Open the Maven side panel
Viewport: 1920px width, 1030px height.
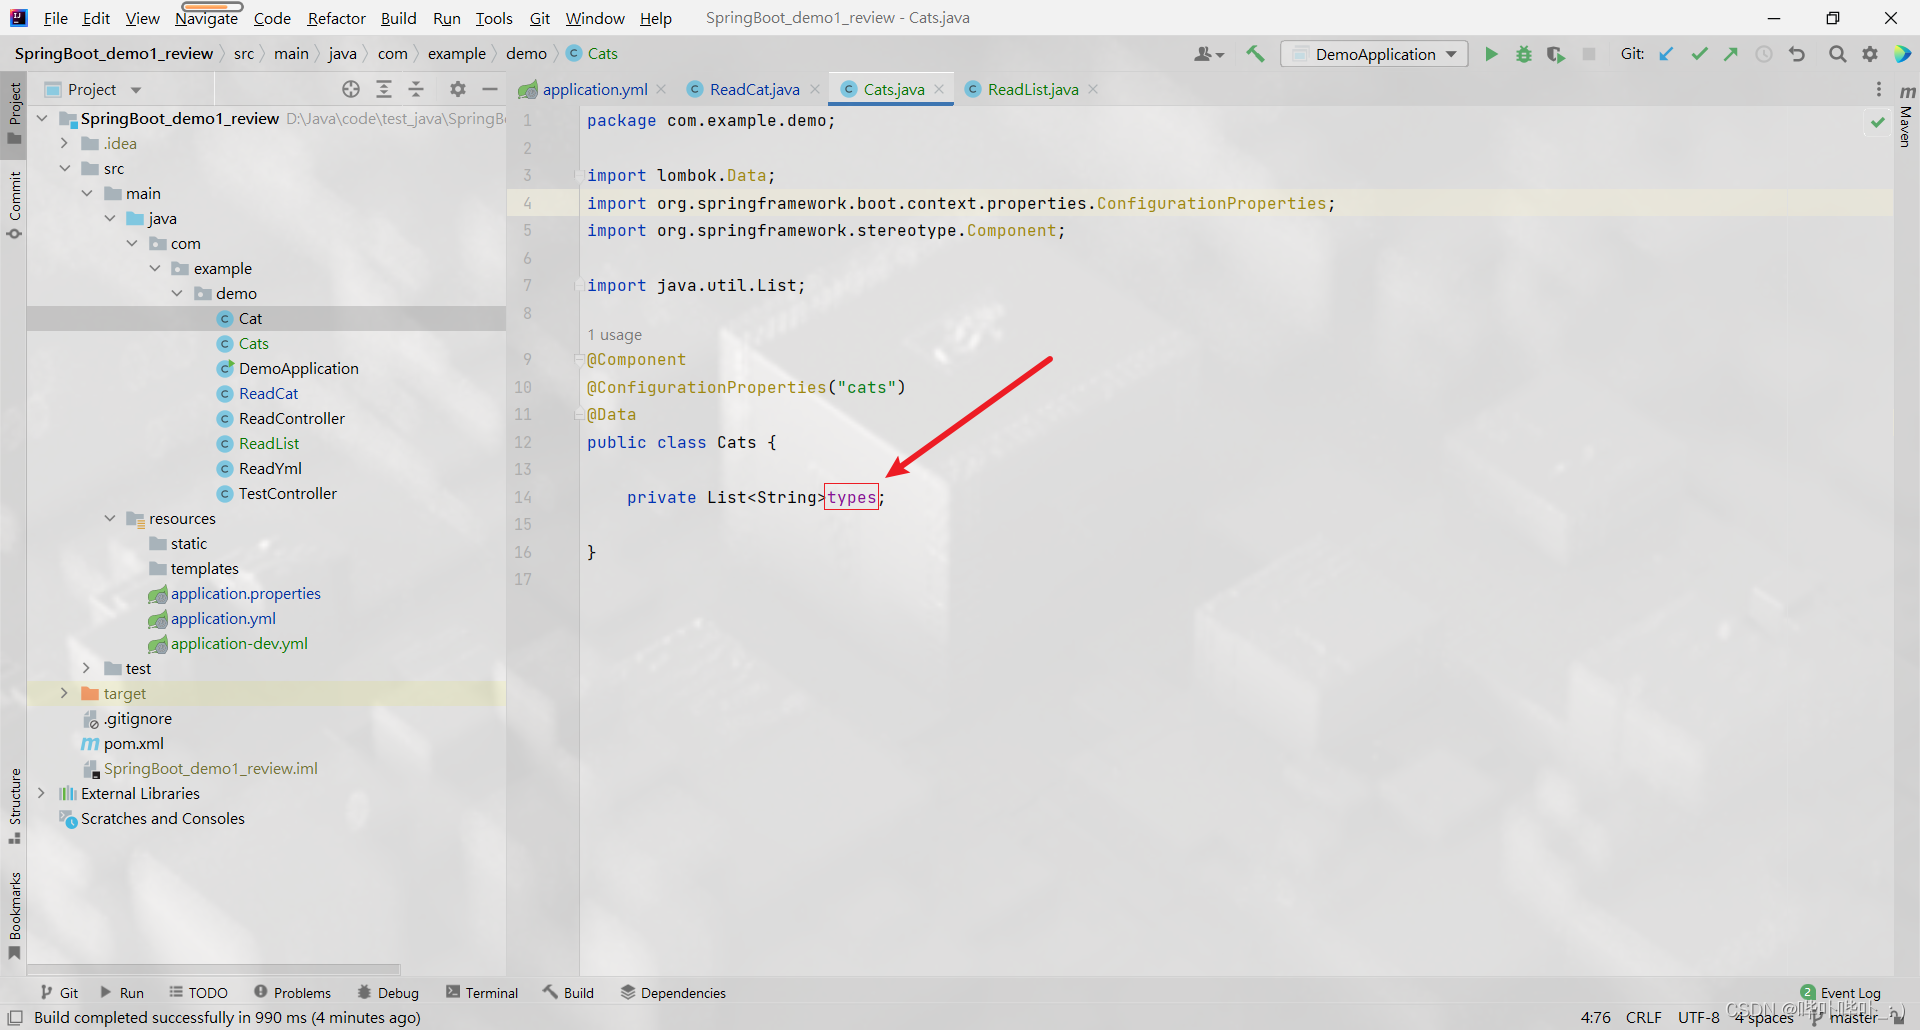(x=1906, y=118)
